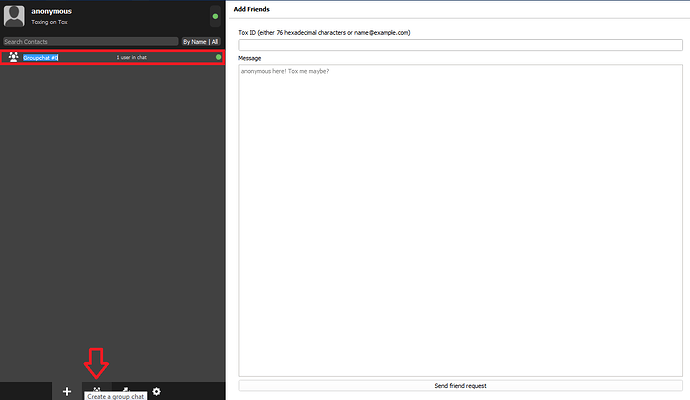690x400 pixels.
Task: Click the Message label above the text box
Action: pos(249,58)
